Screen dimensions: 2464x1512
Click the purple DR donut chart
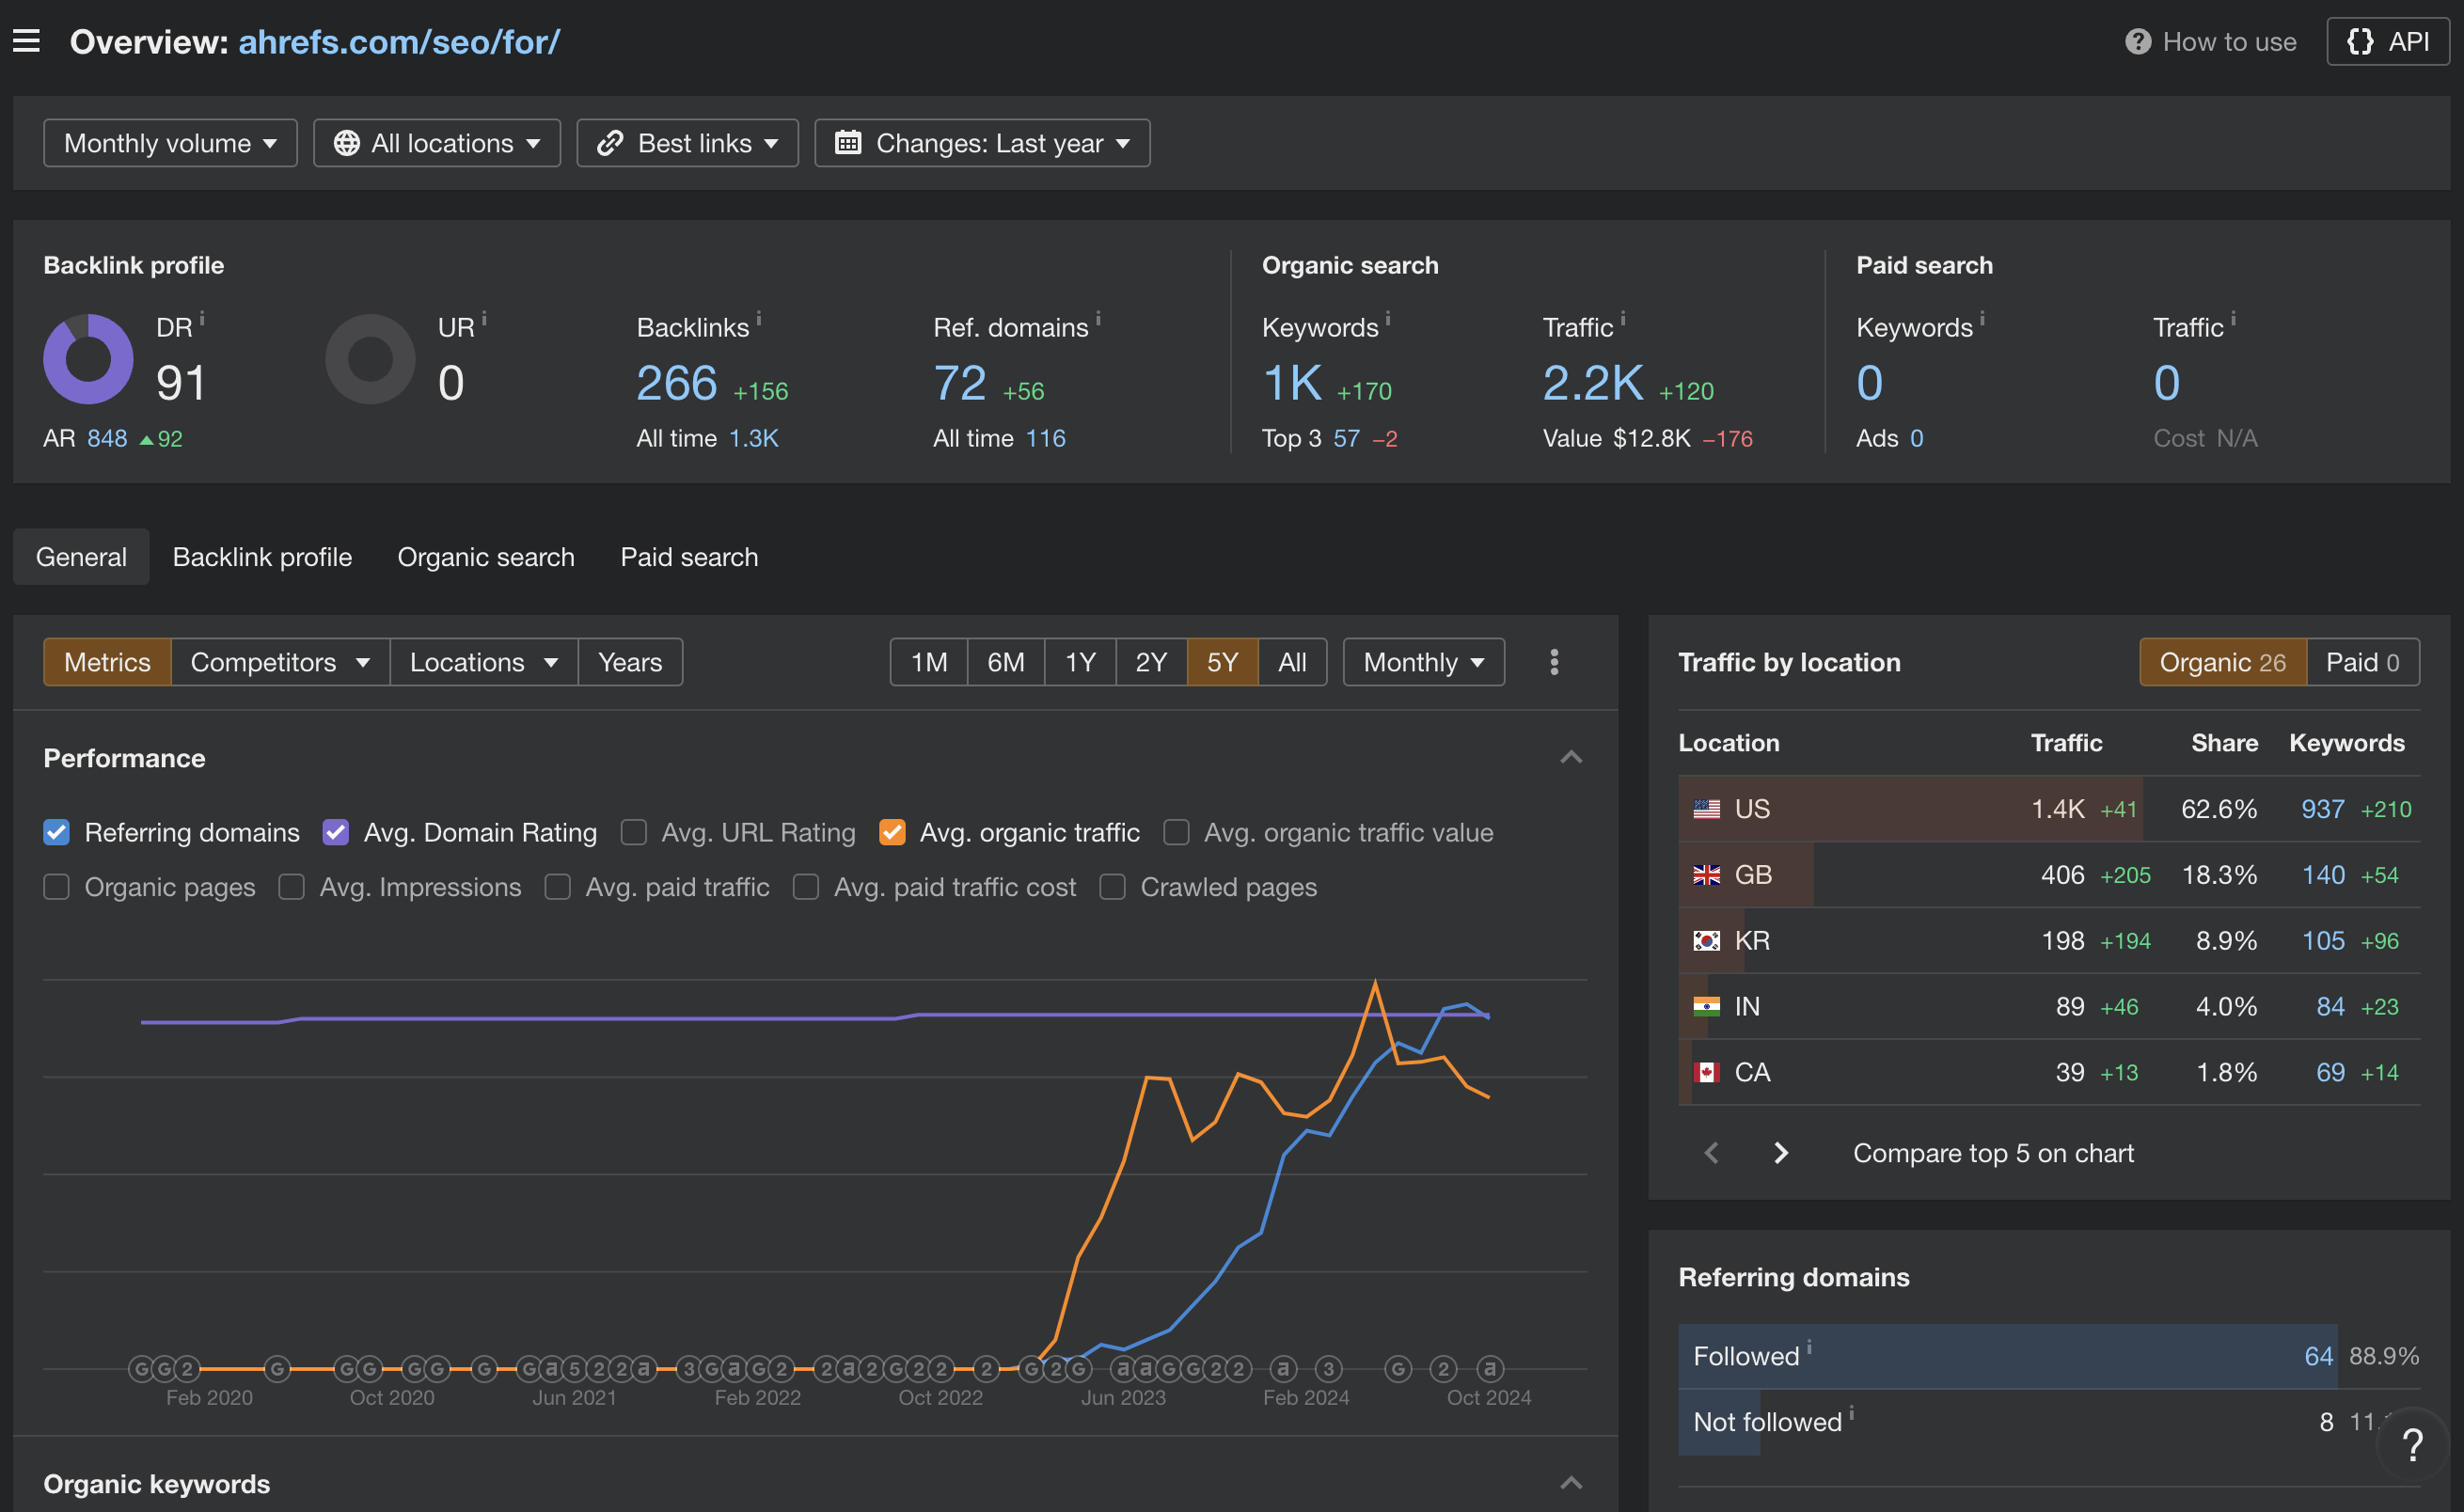click(x=88, y=359)
